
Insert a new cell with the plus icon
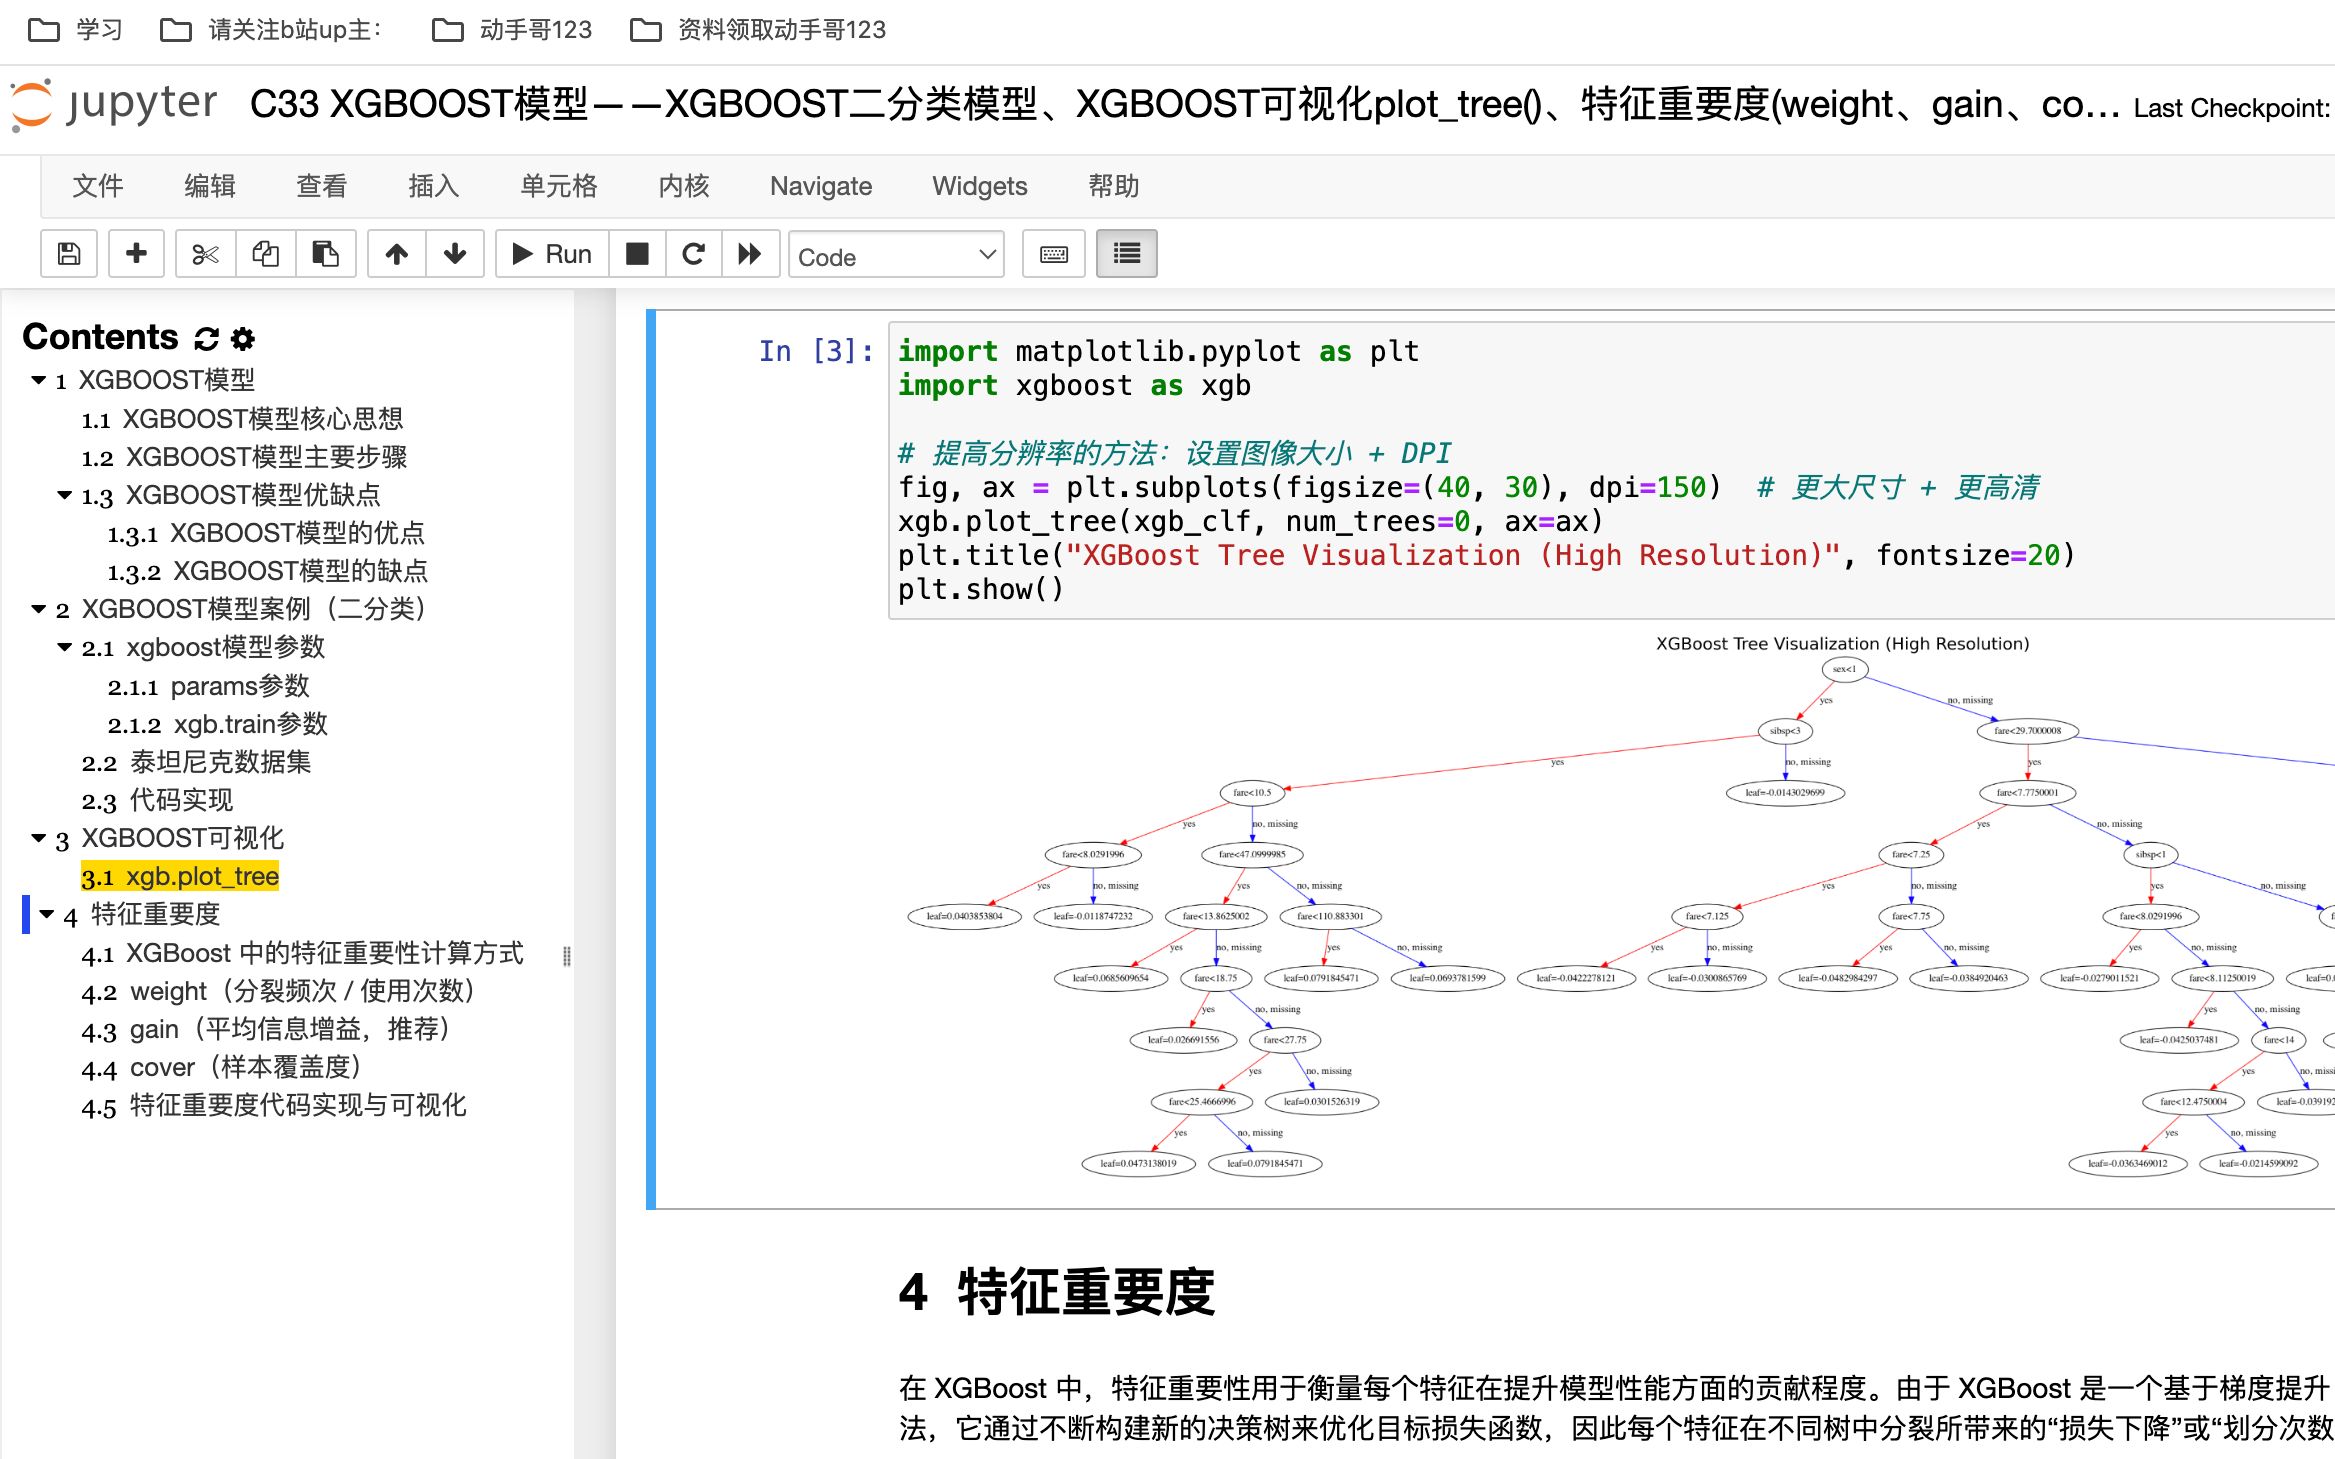click(x=136, y=254)
